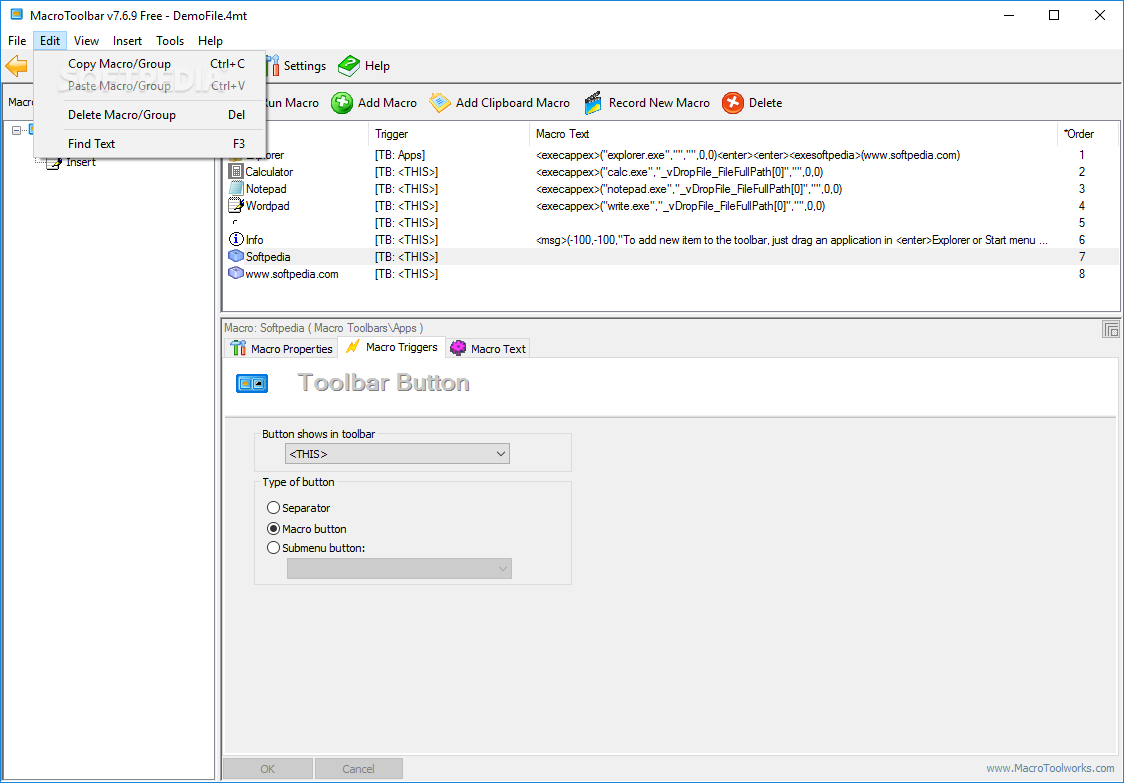Close the open Edit menu
Image resolution: width=1124 pixels, height=783 pixels.
50,41
